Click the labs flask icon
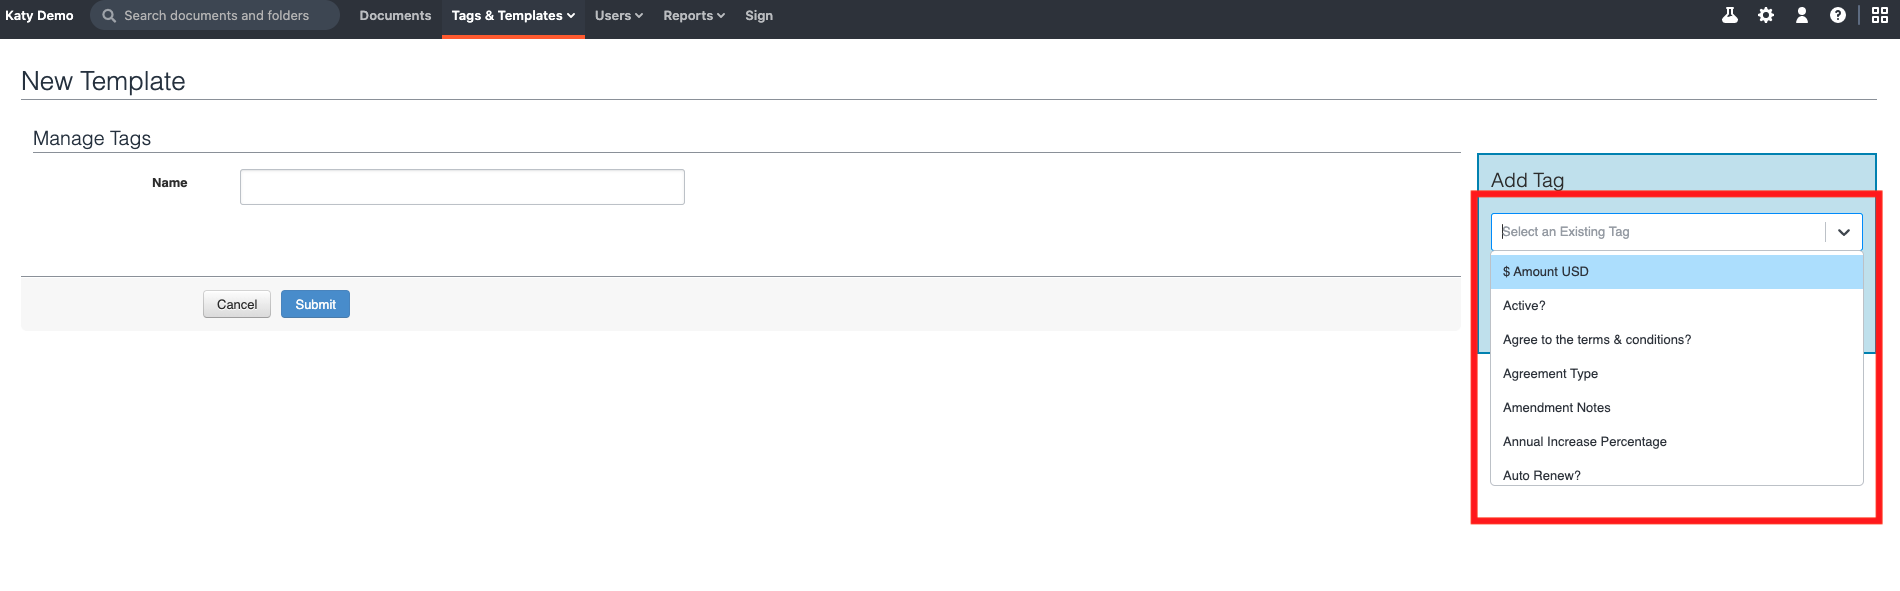This screenshot has height=591, width=1900. 1729,15
